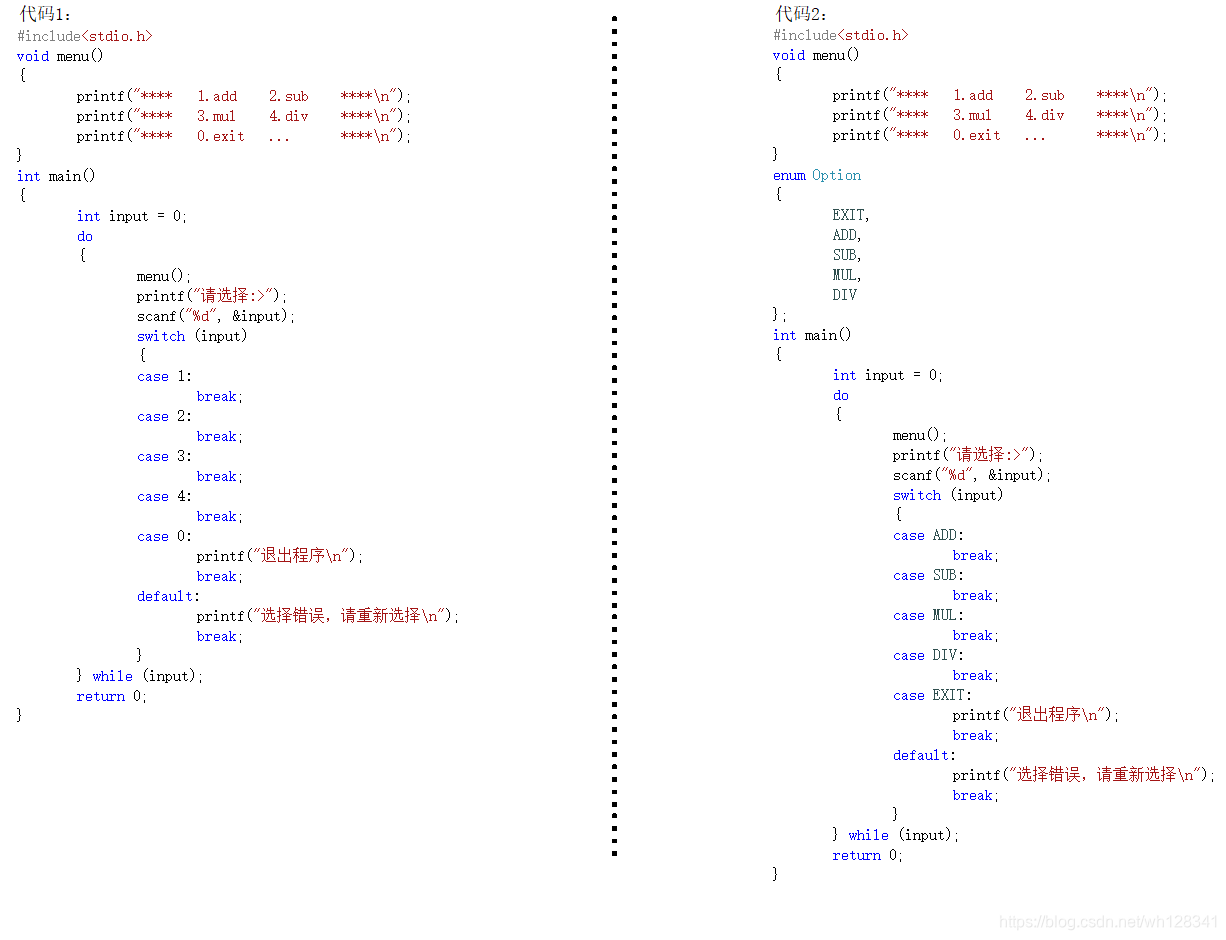Click the '0.exit ...' printf line in 代码1

click(x=244, y=136)
